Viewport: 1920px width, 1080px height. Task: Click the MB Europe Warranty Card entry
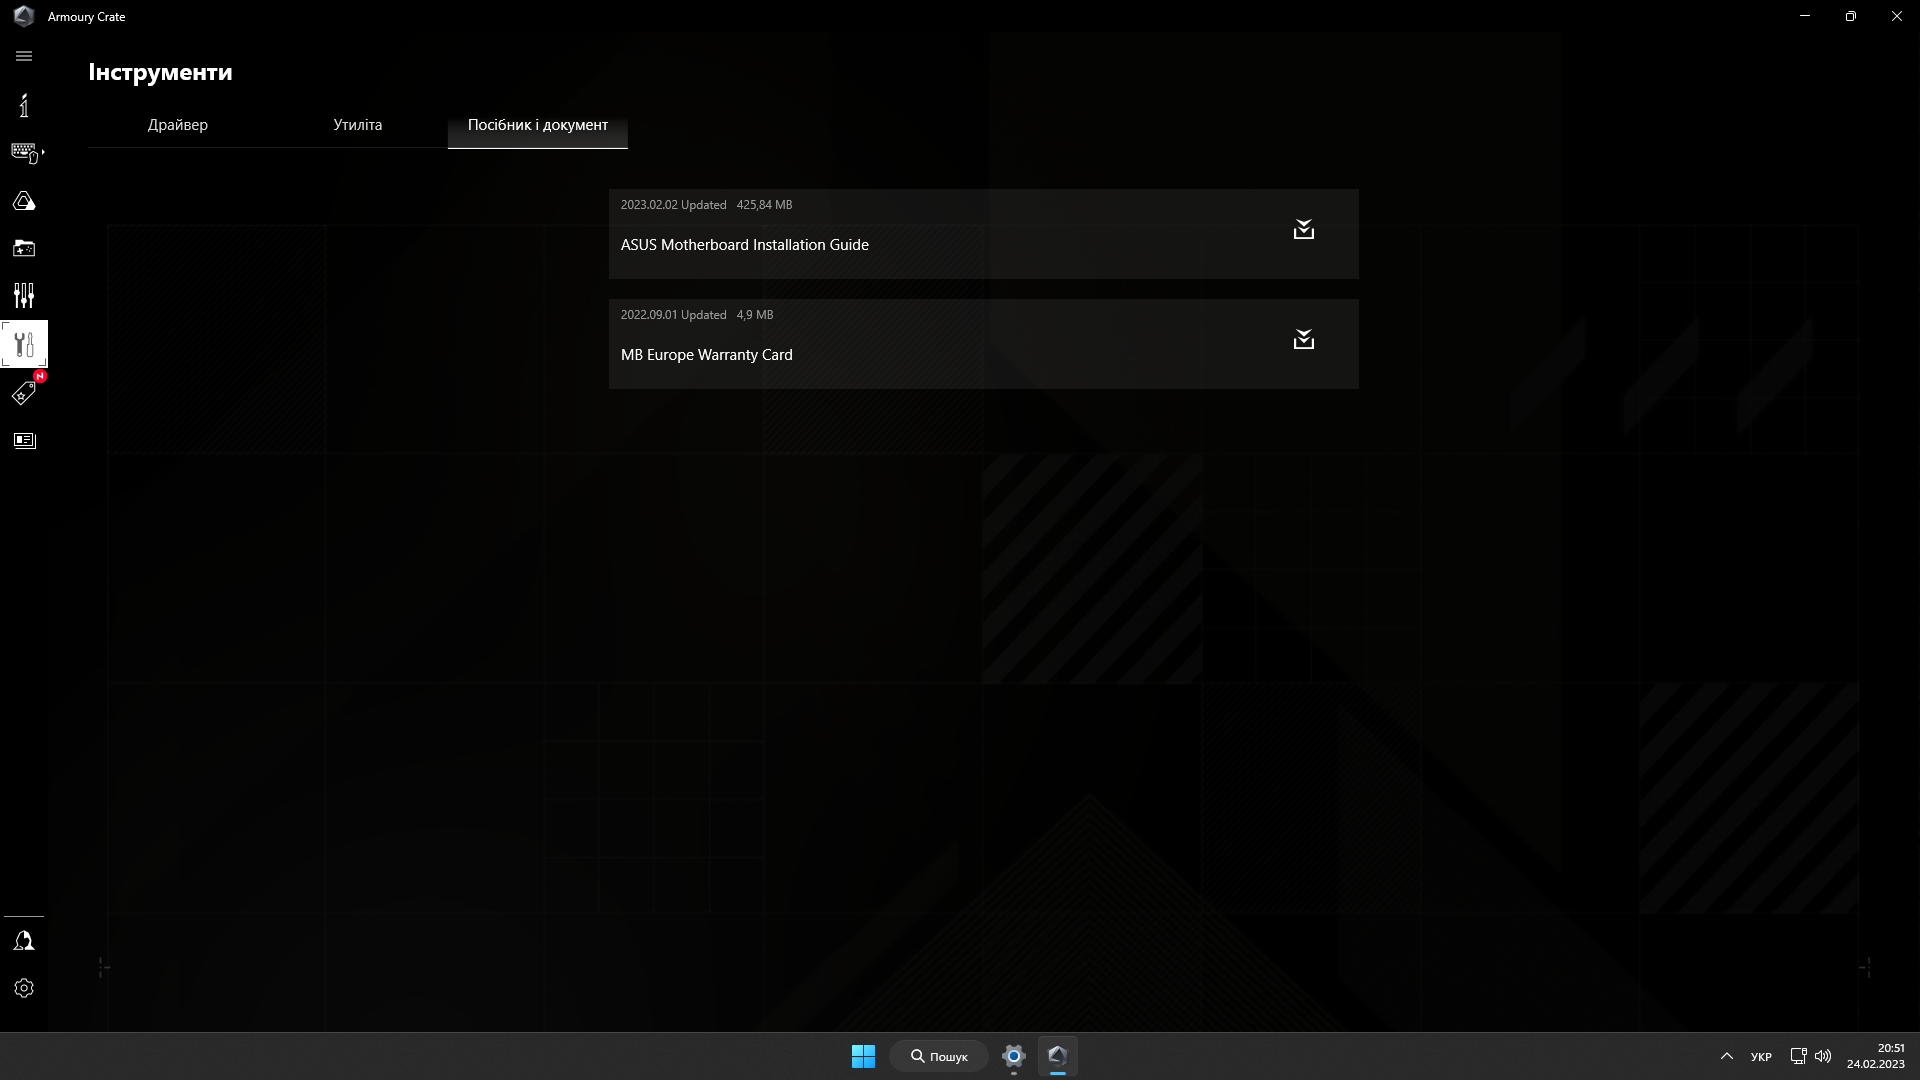(x=706, y=355)
